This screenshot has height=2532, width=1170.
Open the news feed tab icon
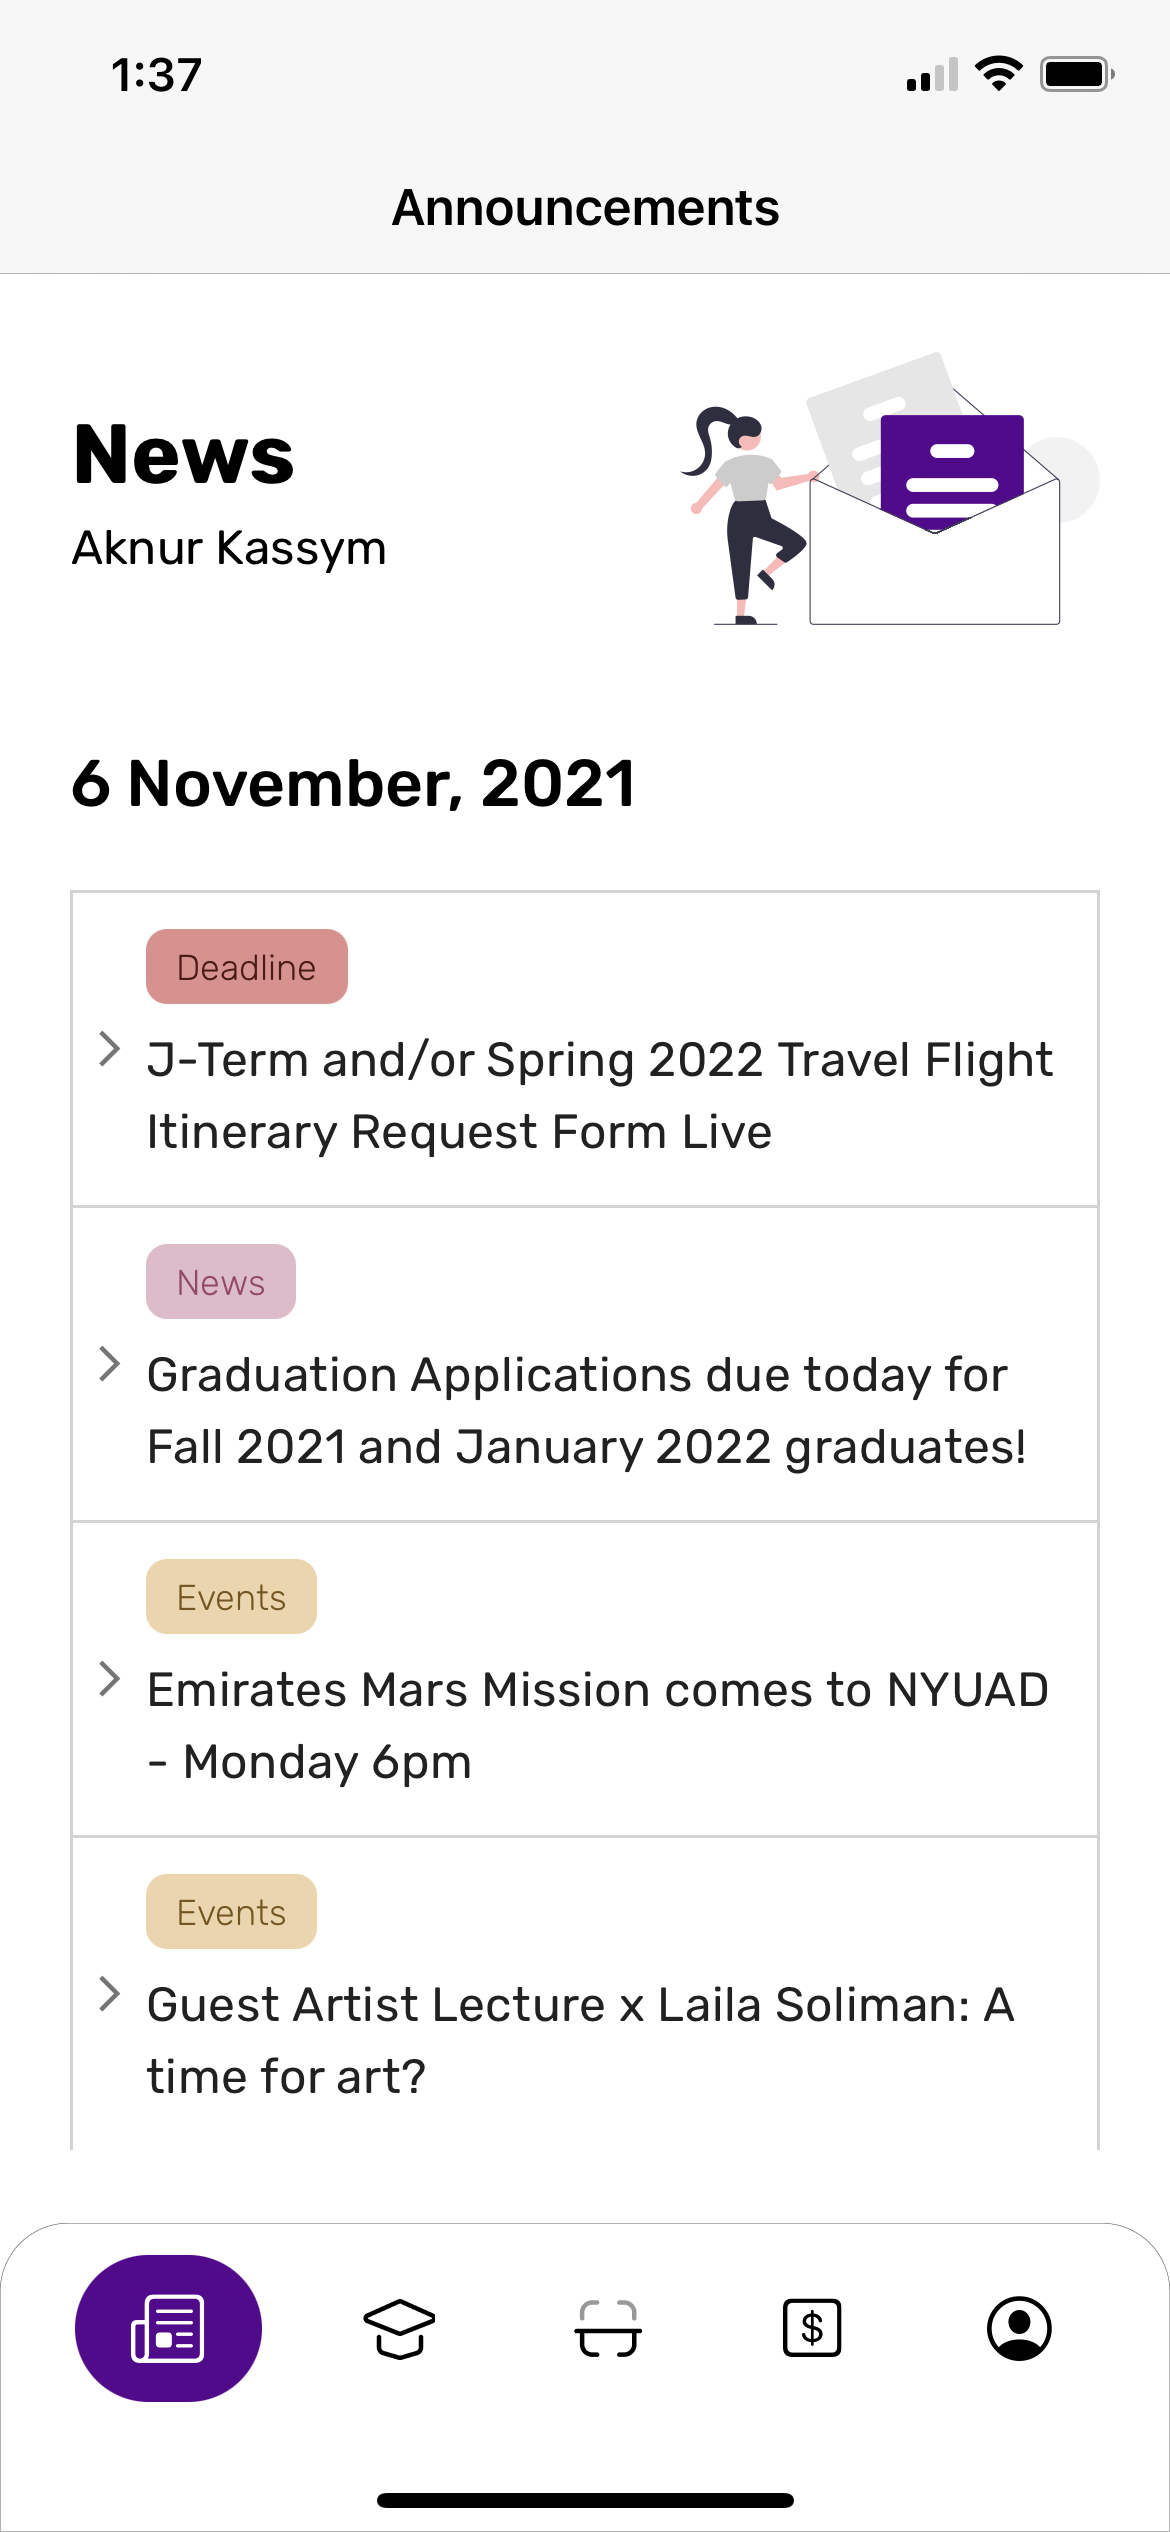168,2328
